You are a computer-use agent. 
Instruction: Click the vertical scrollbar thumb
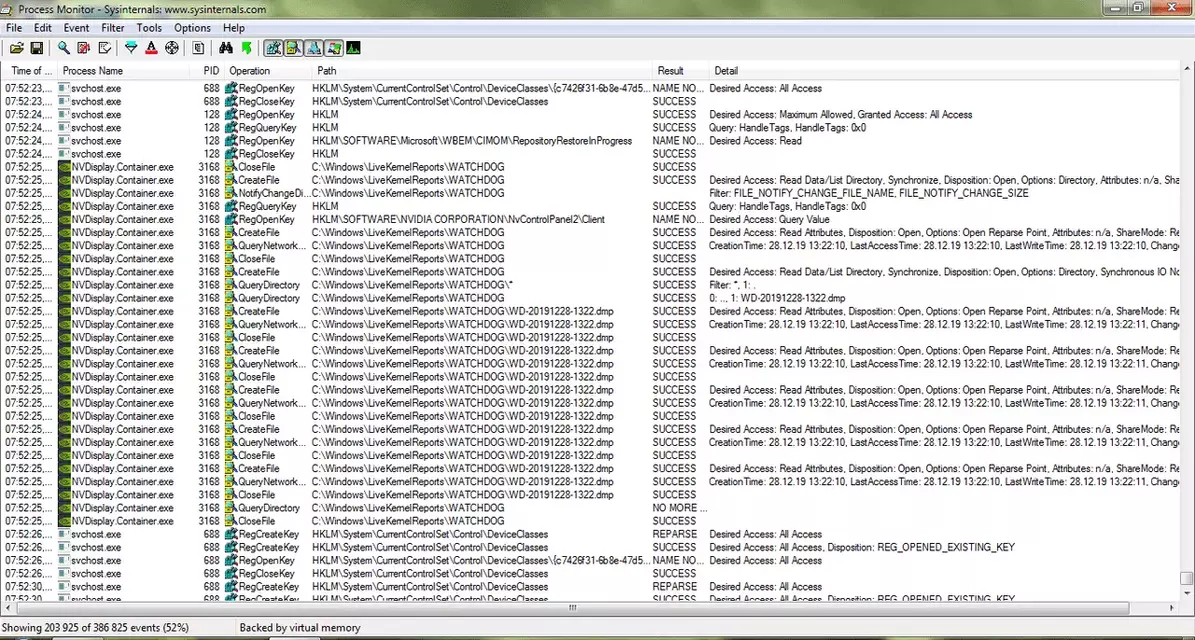[1186, 578]
